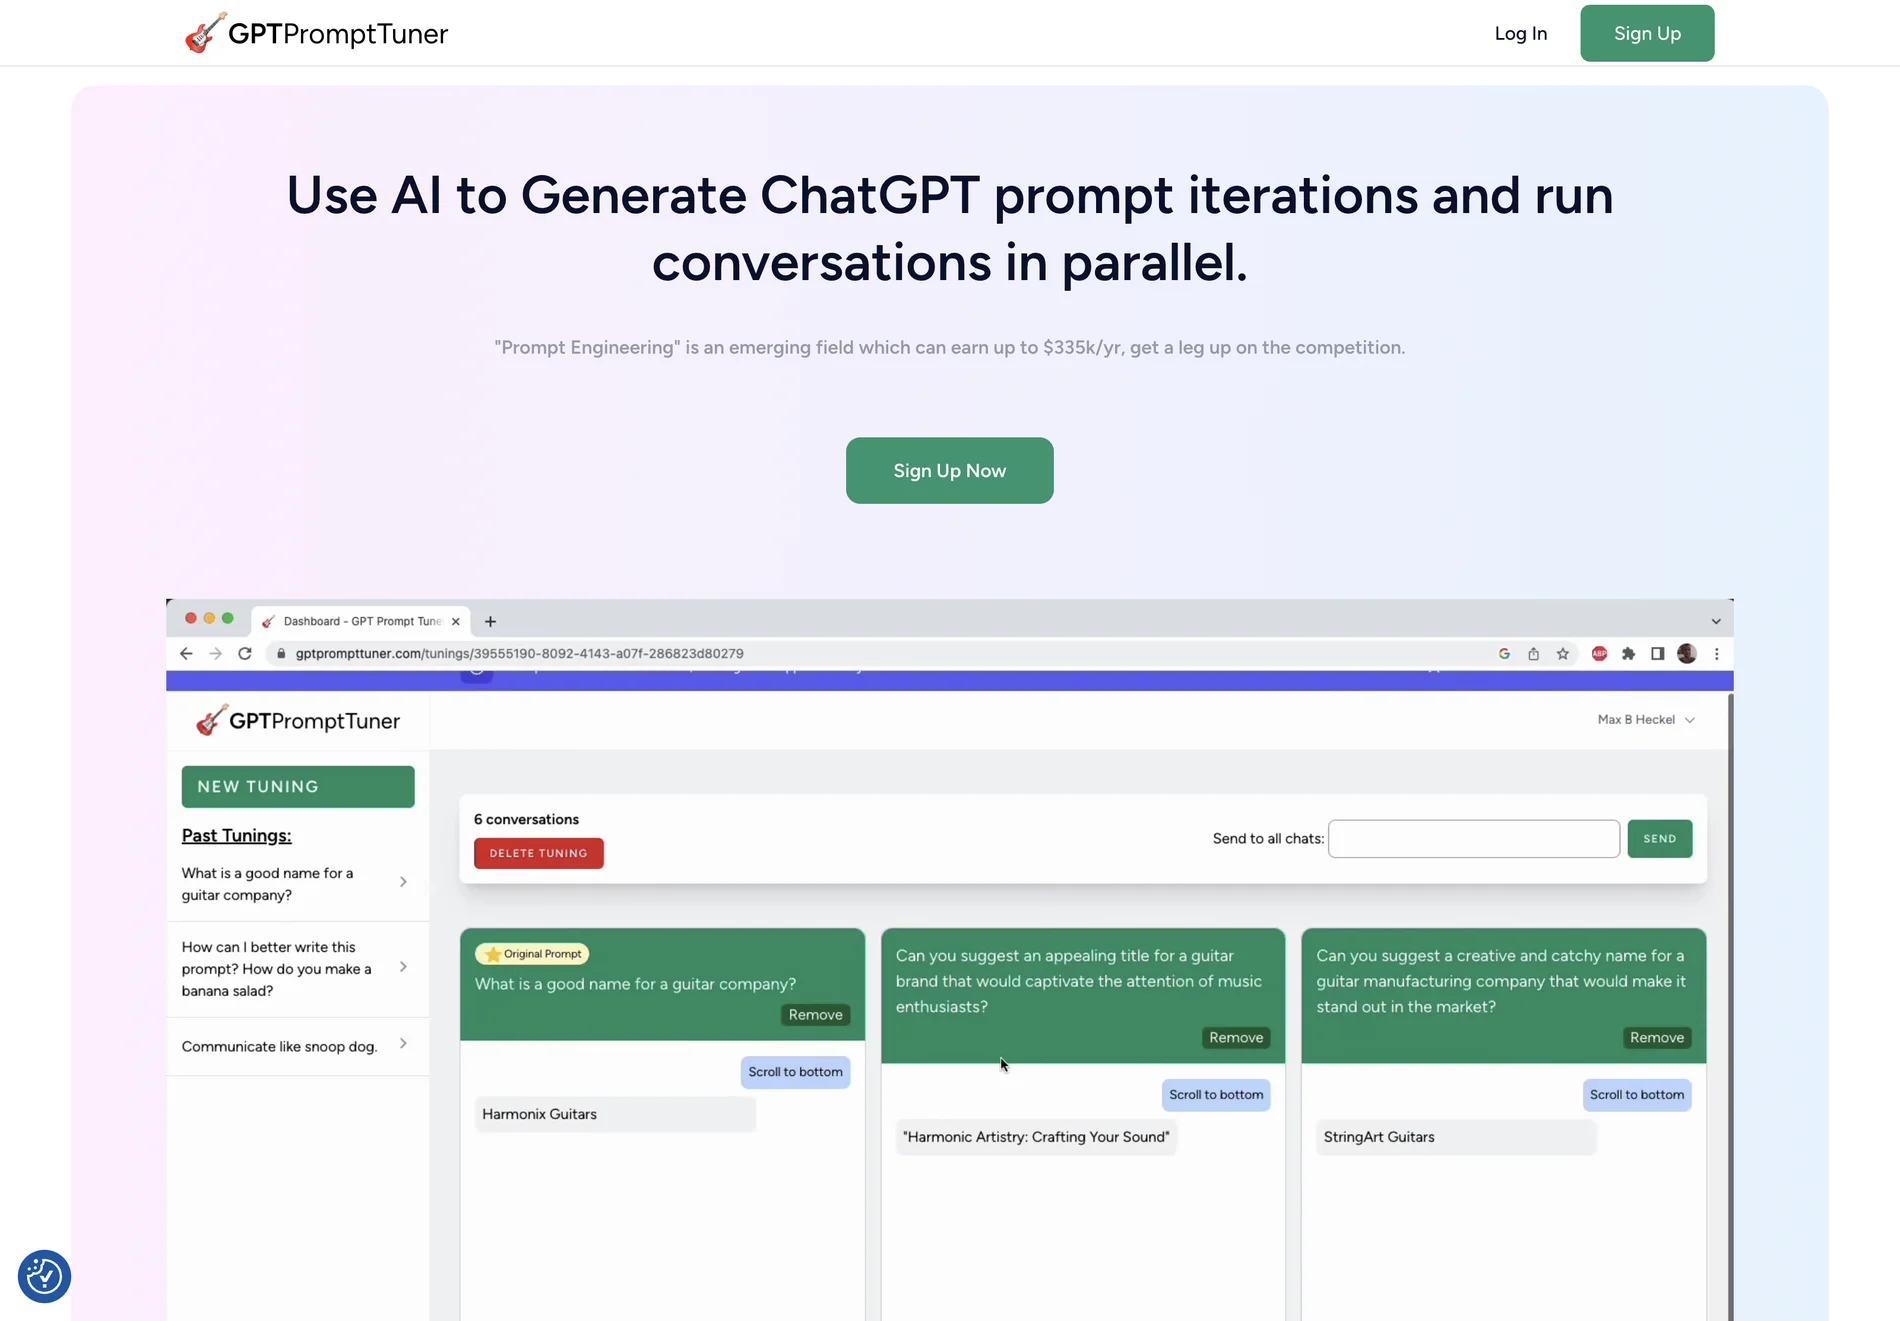Remove the Original Prompt conversation
Screen dimensions: 1900x1321
tap(815, 1014)
